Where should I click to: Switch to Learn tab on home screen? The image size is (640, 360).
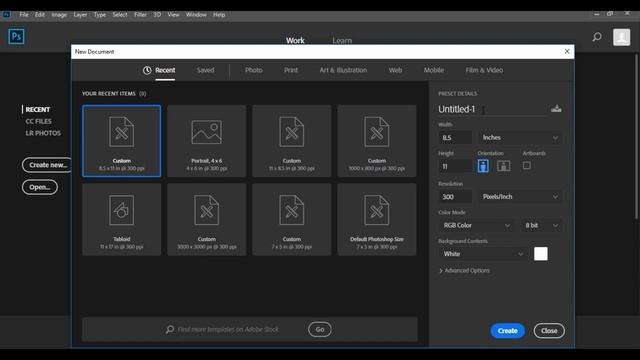[x=342, y=40]
